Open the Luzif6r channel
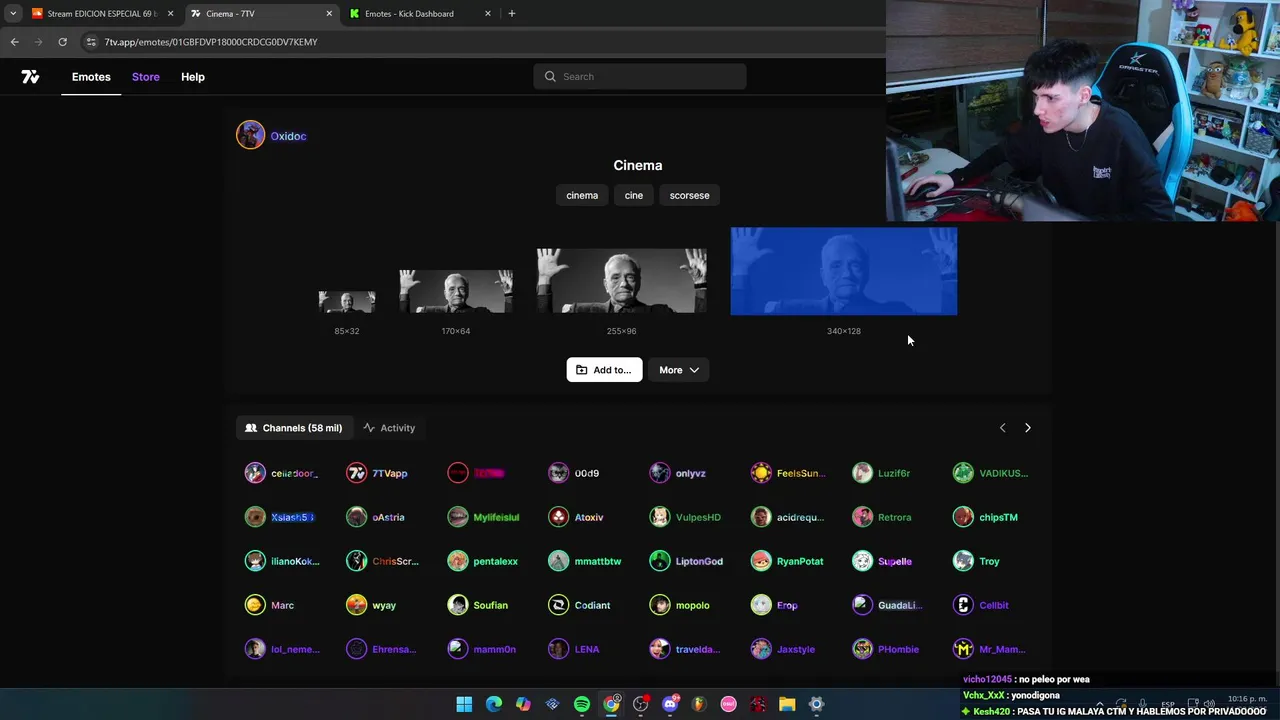 tap(882, 473)
